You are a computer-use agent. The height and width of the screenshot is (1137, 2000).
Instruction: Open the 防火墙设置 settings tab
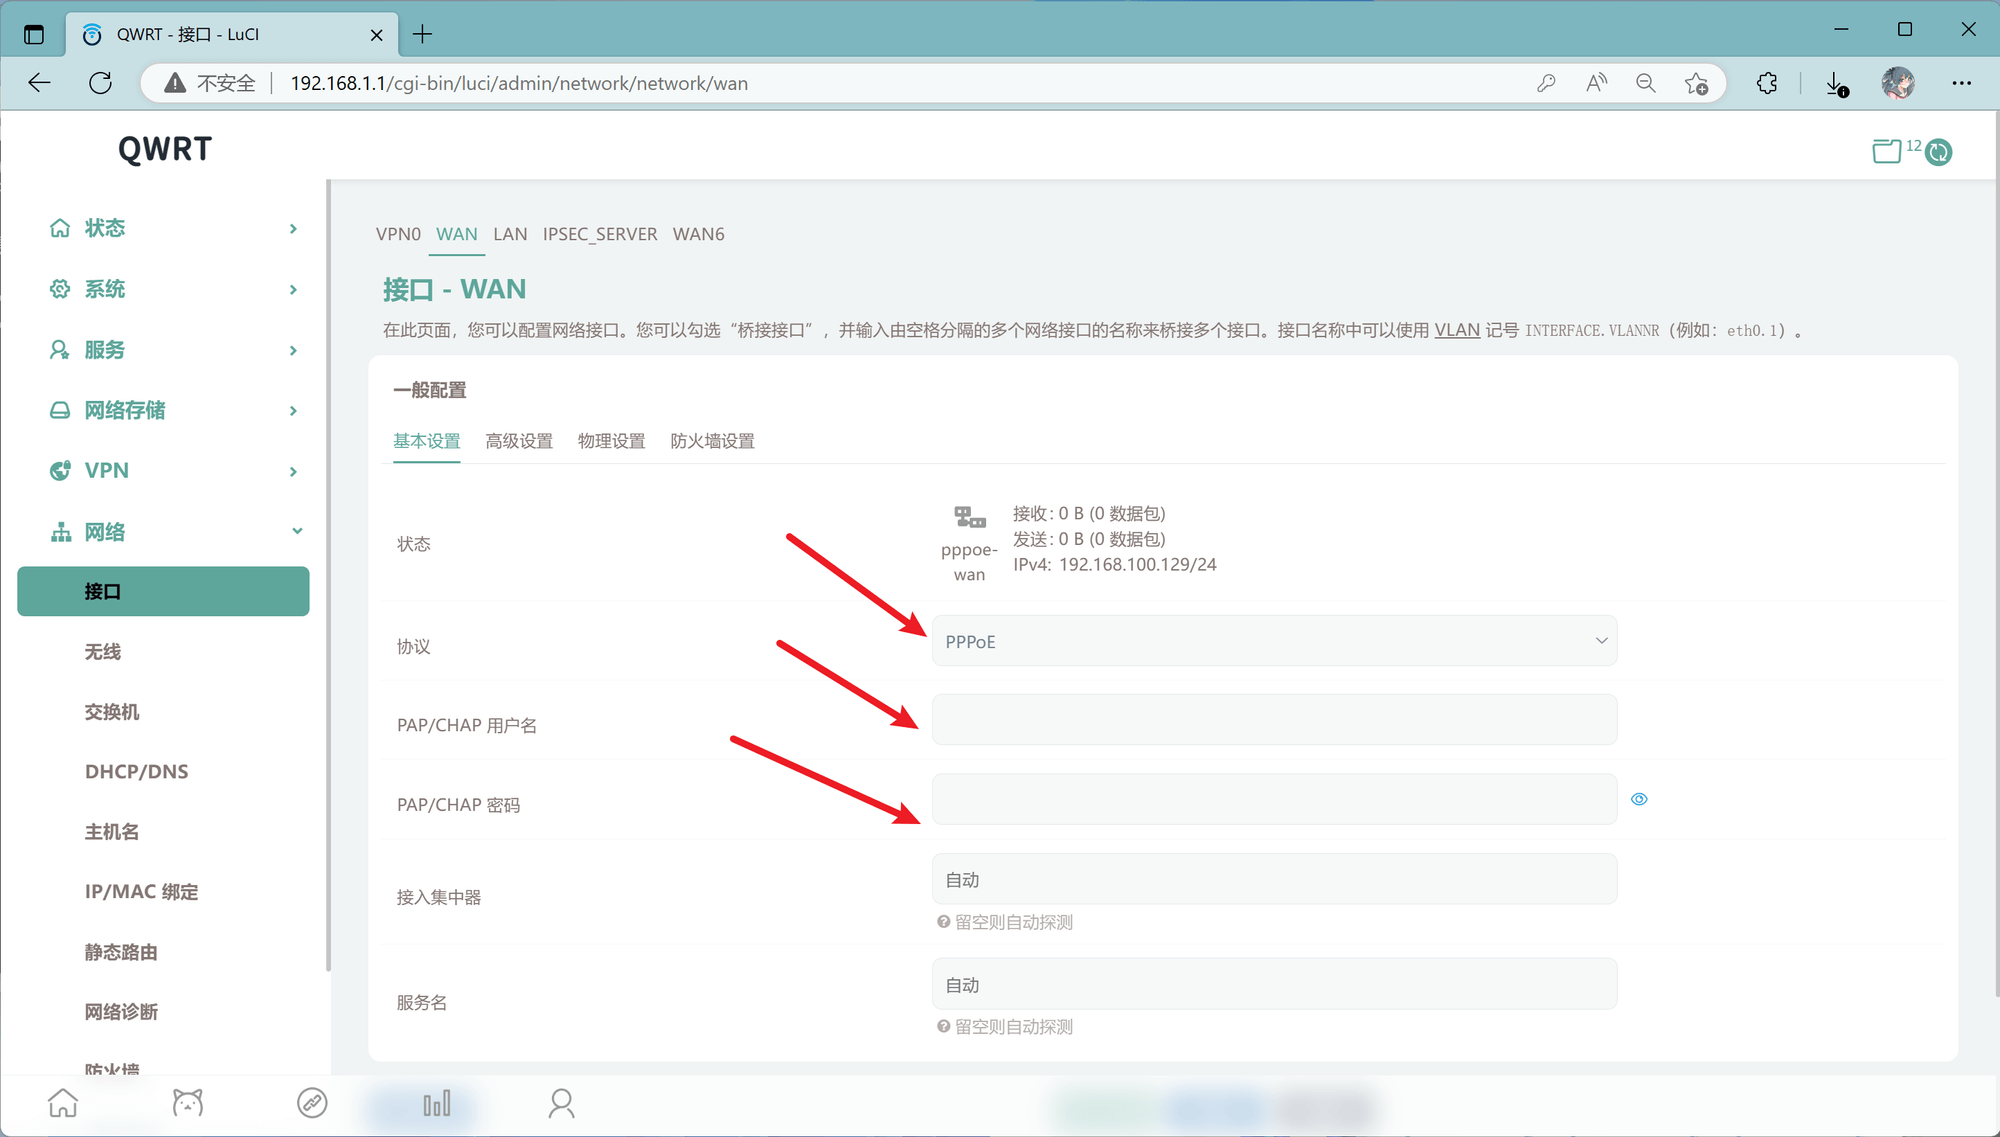tap(713, 441)
